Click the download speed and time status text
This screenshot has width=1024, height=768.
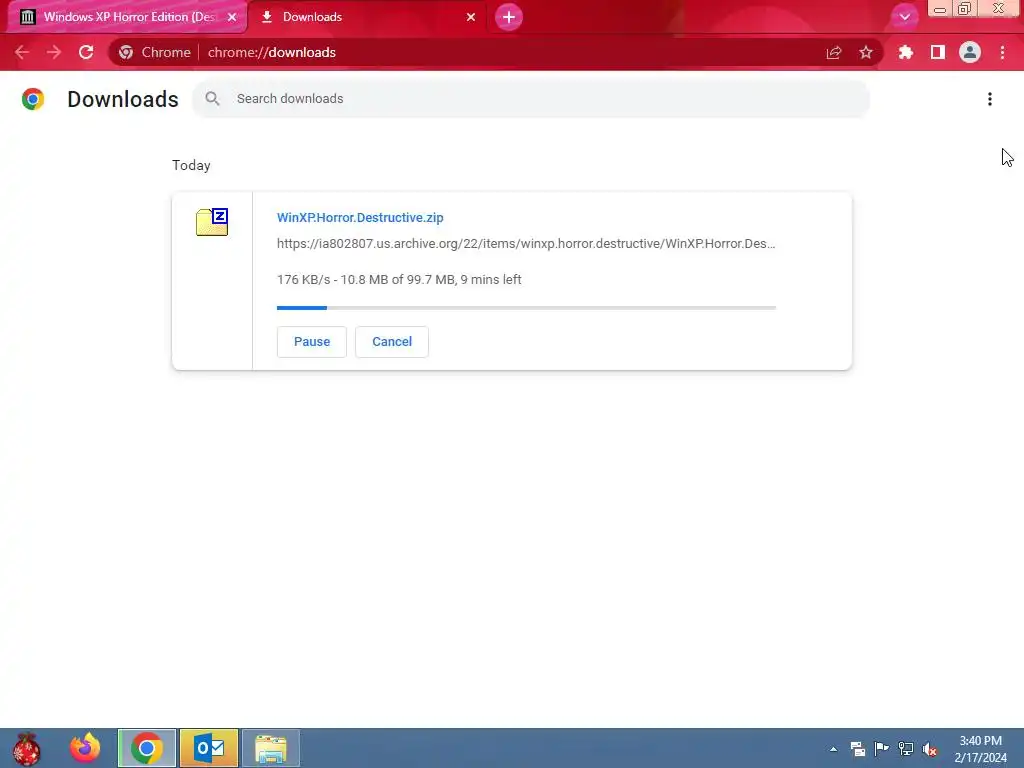[399, 280]
